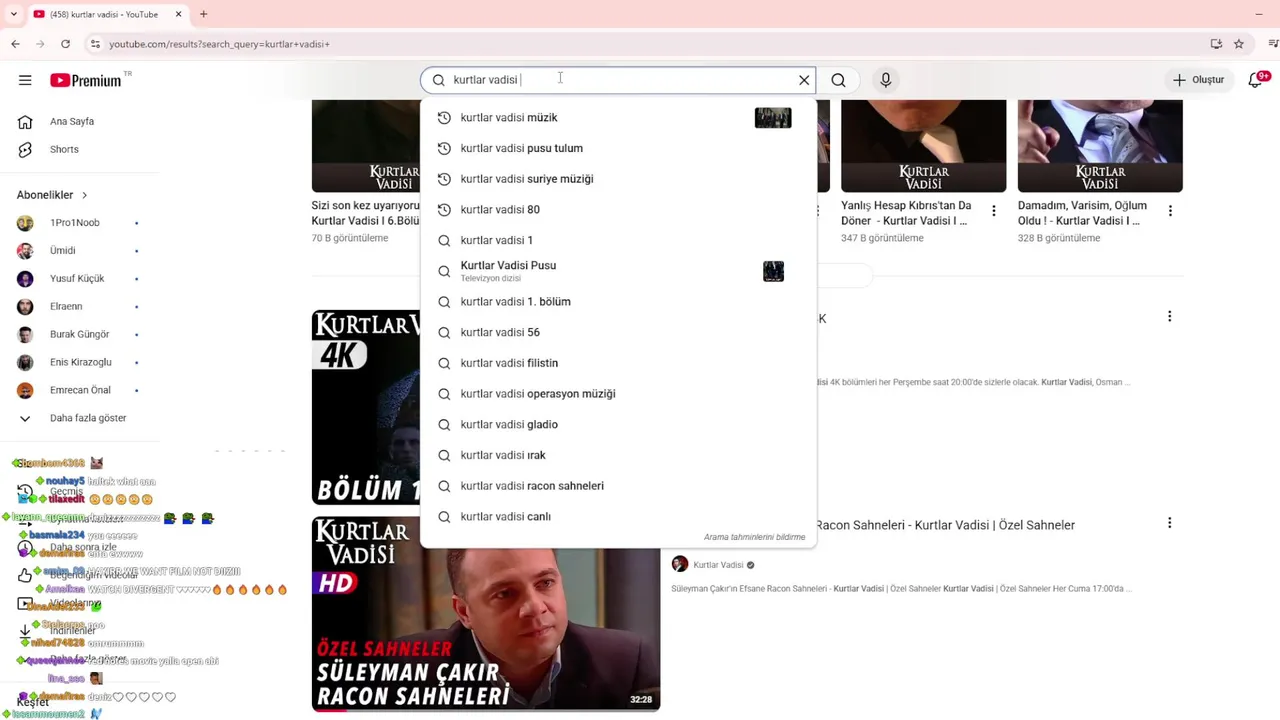Open Emrecan Önal channel subscription
The height and width of the screenshot is (720, 1280).
pos(80,391)
